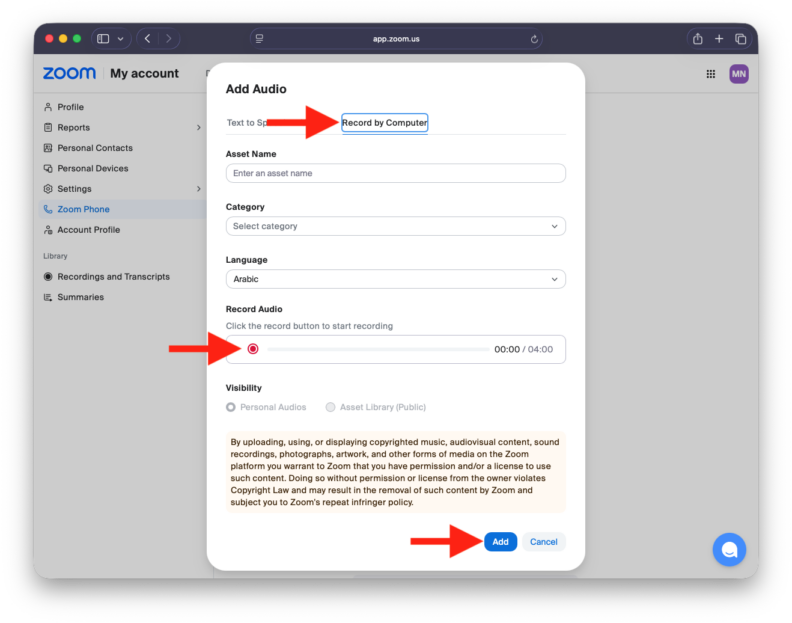This screenshot has width=792, height=623.
Task: Show the tab overview icon
Action: 740,39
